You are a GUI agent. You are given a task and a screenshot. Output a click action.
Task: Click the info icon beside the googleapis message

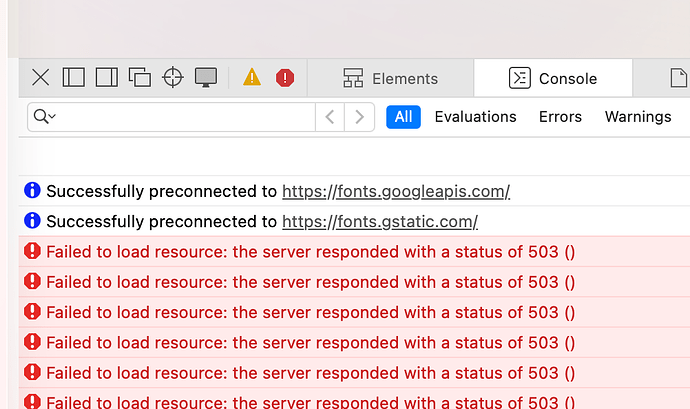(32, 190)
